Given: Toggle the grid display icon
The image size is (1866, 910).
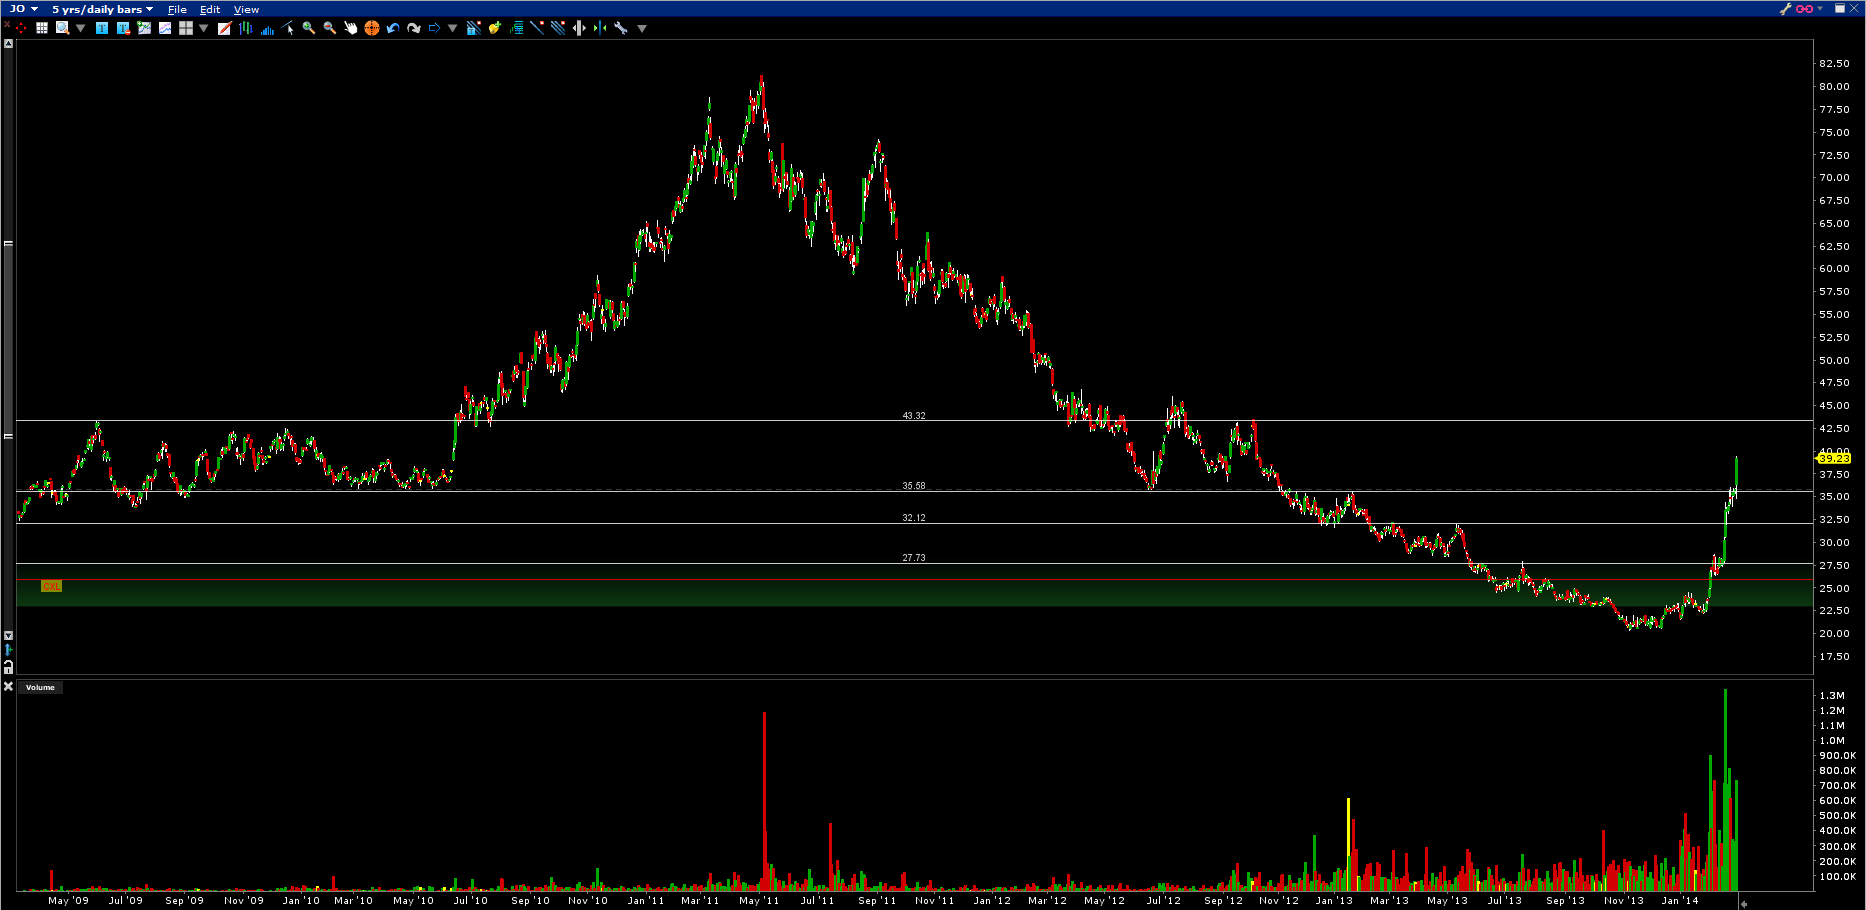Looking at the screenshot, I should point(42,28).
